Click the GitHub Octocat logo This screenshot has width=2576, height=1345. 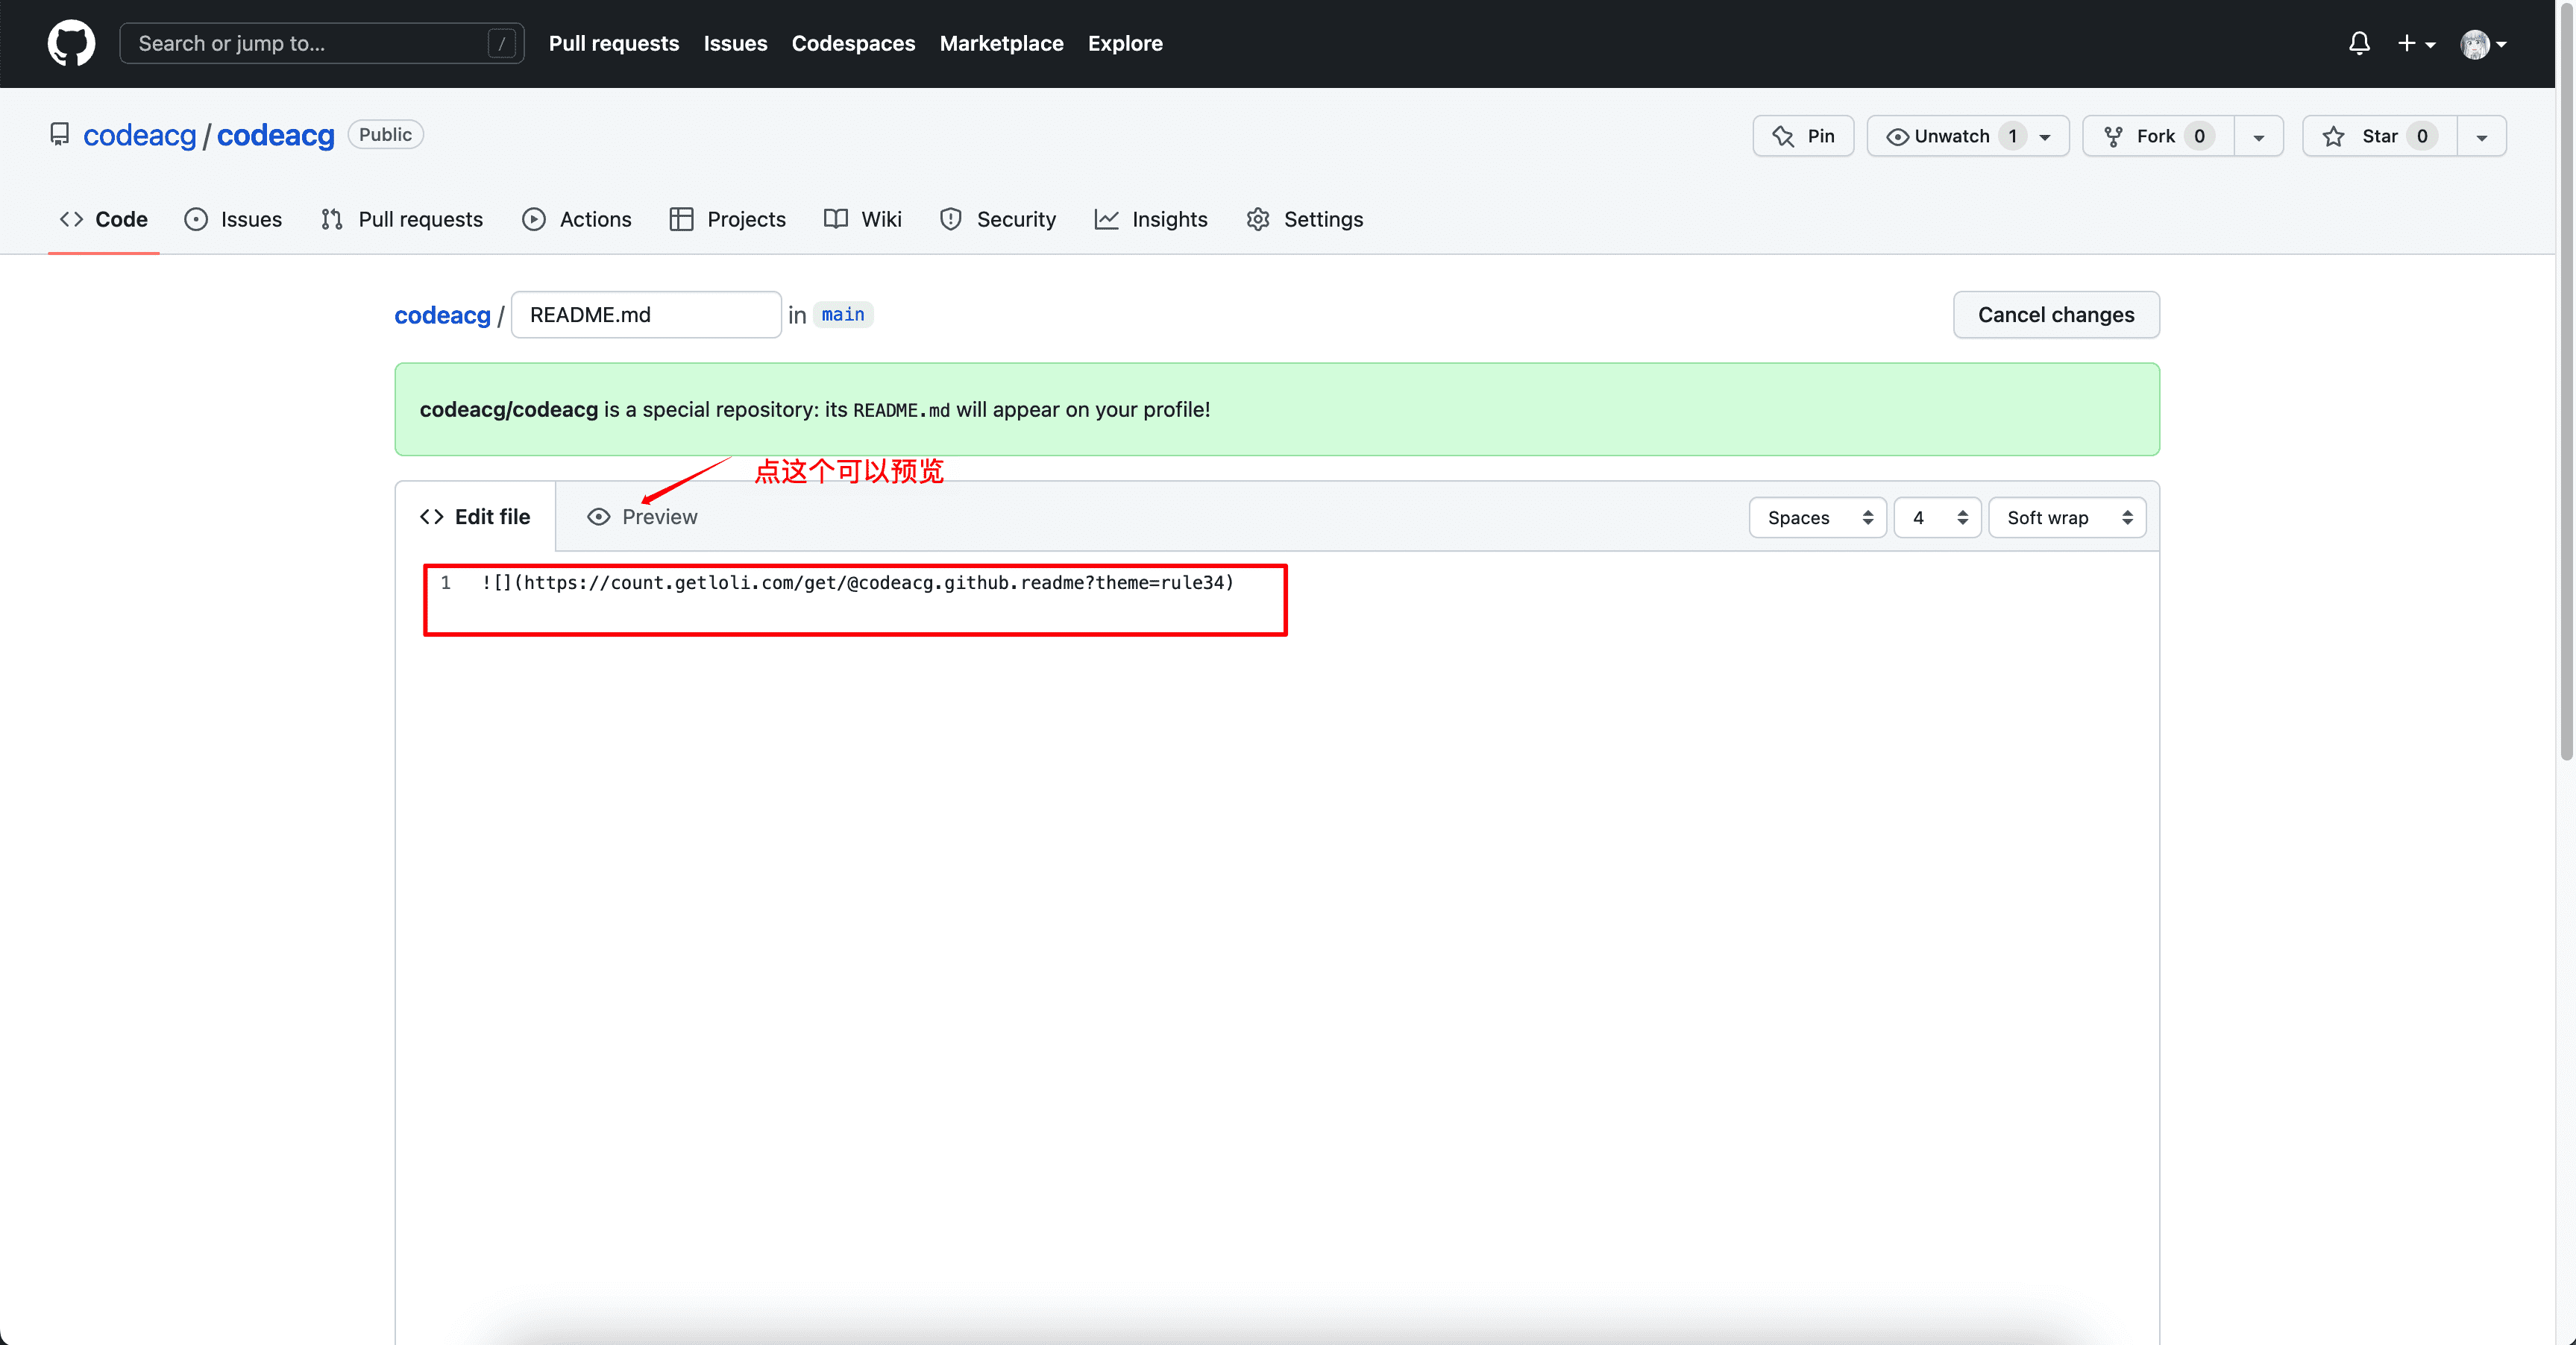coord(71,43)
